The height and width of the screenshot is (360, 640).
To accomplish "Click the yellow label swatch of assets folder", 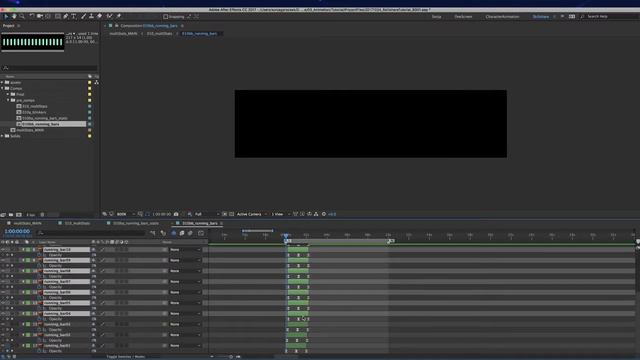I will pyautogui.click(x=89, y=82).
